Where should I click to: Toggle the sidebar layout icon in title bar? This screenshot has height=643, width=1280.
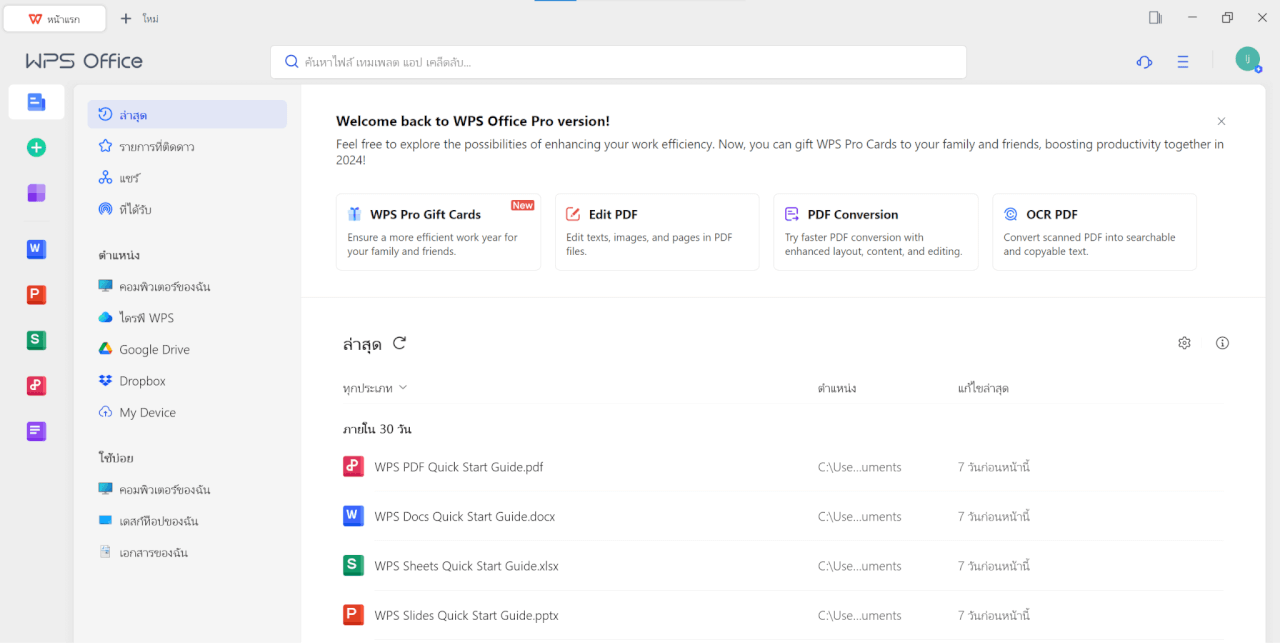pos(1155,17)
